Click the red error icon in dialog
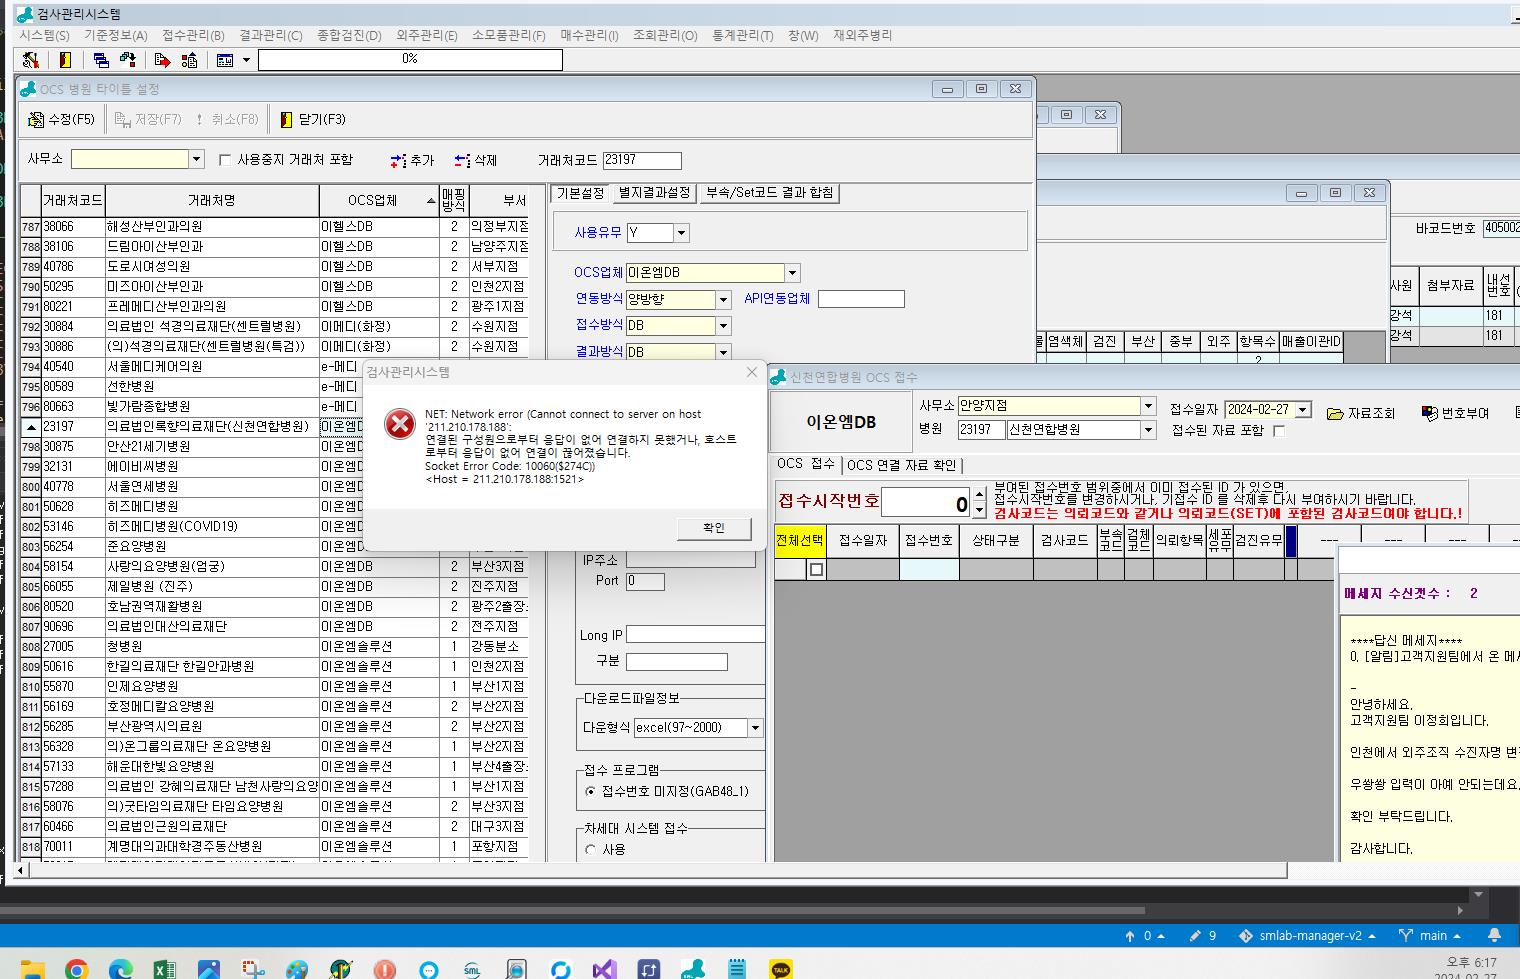Image resolution: width=1520 pixels, height=979 pixels. point(400,424)
